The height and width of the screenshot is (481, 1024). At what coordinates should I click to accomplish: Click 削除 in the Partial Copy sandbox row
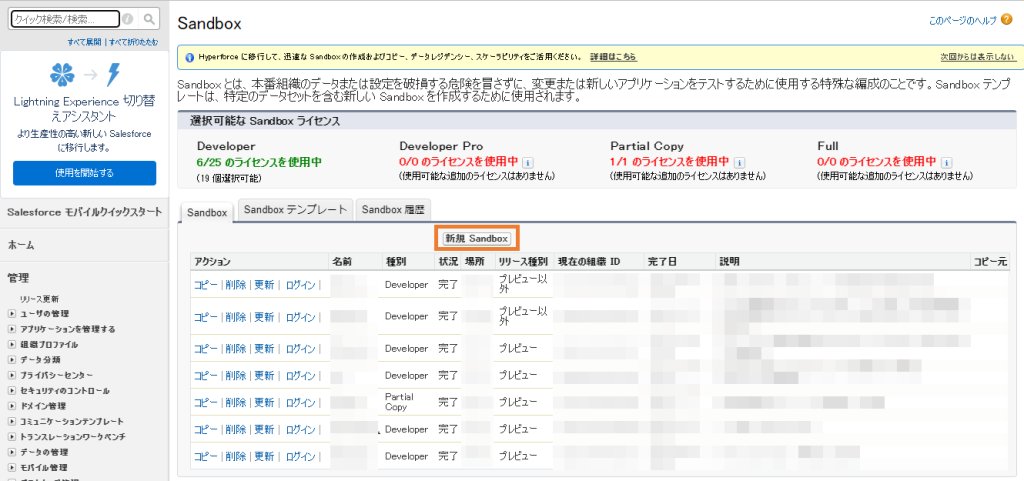click(236, 402)
